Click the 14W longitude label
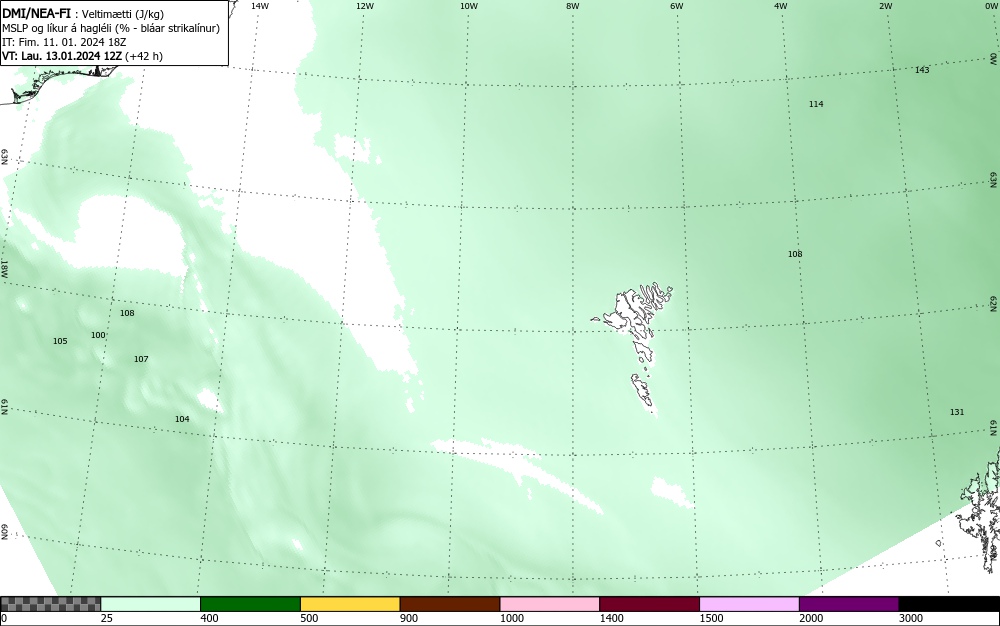The width and height of the screenshot is (1000, 626). 260,6
